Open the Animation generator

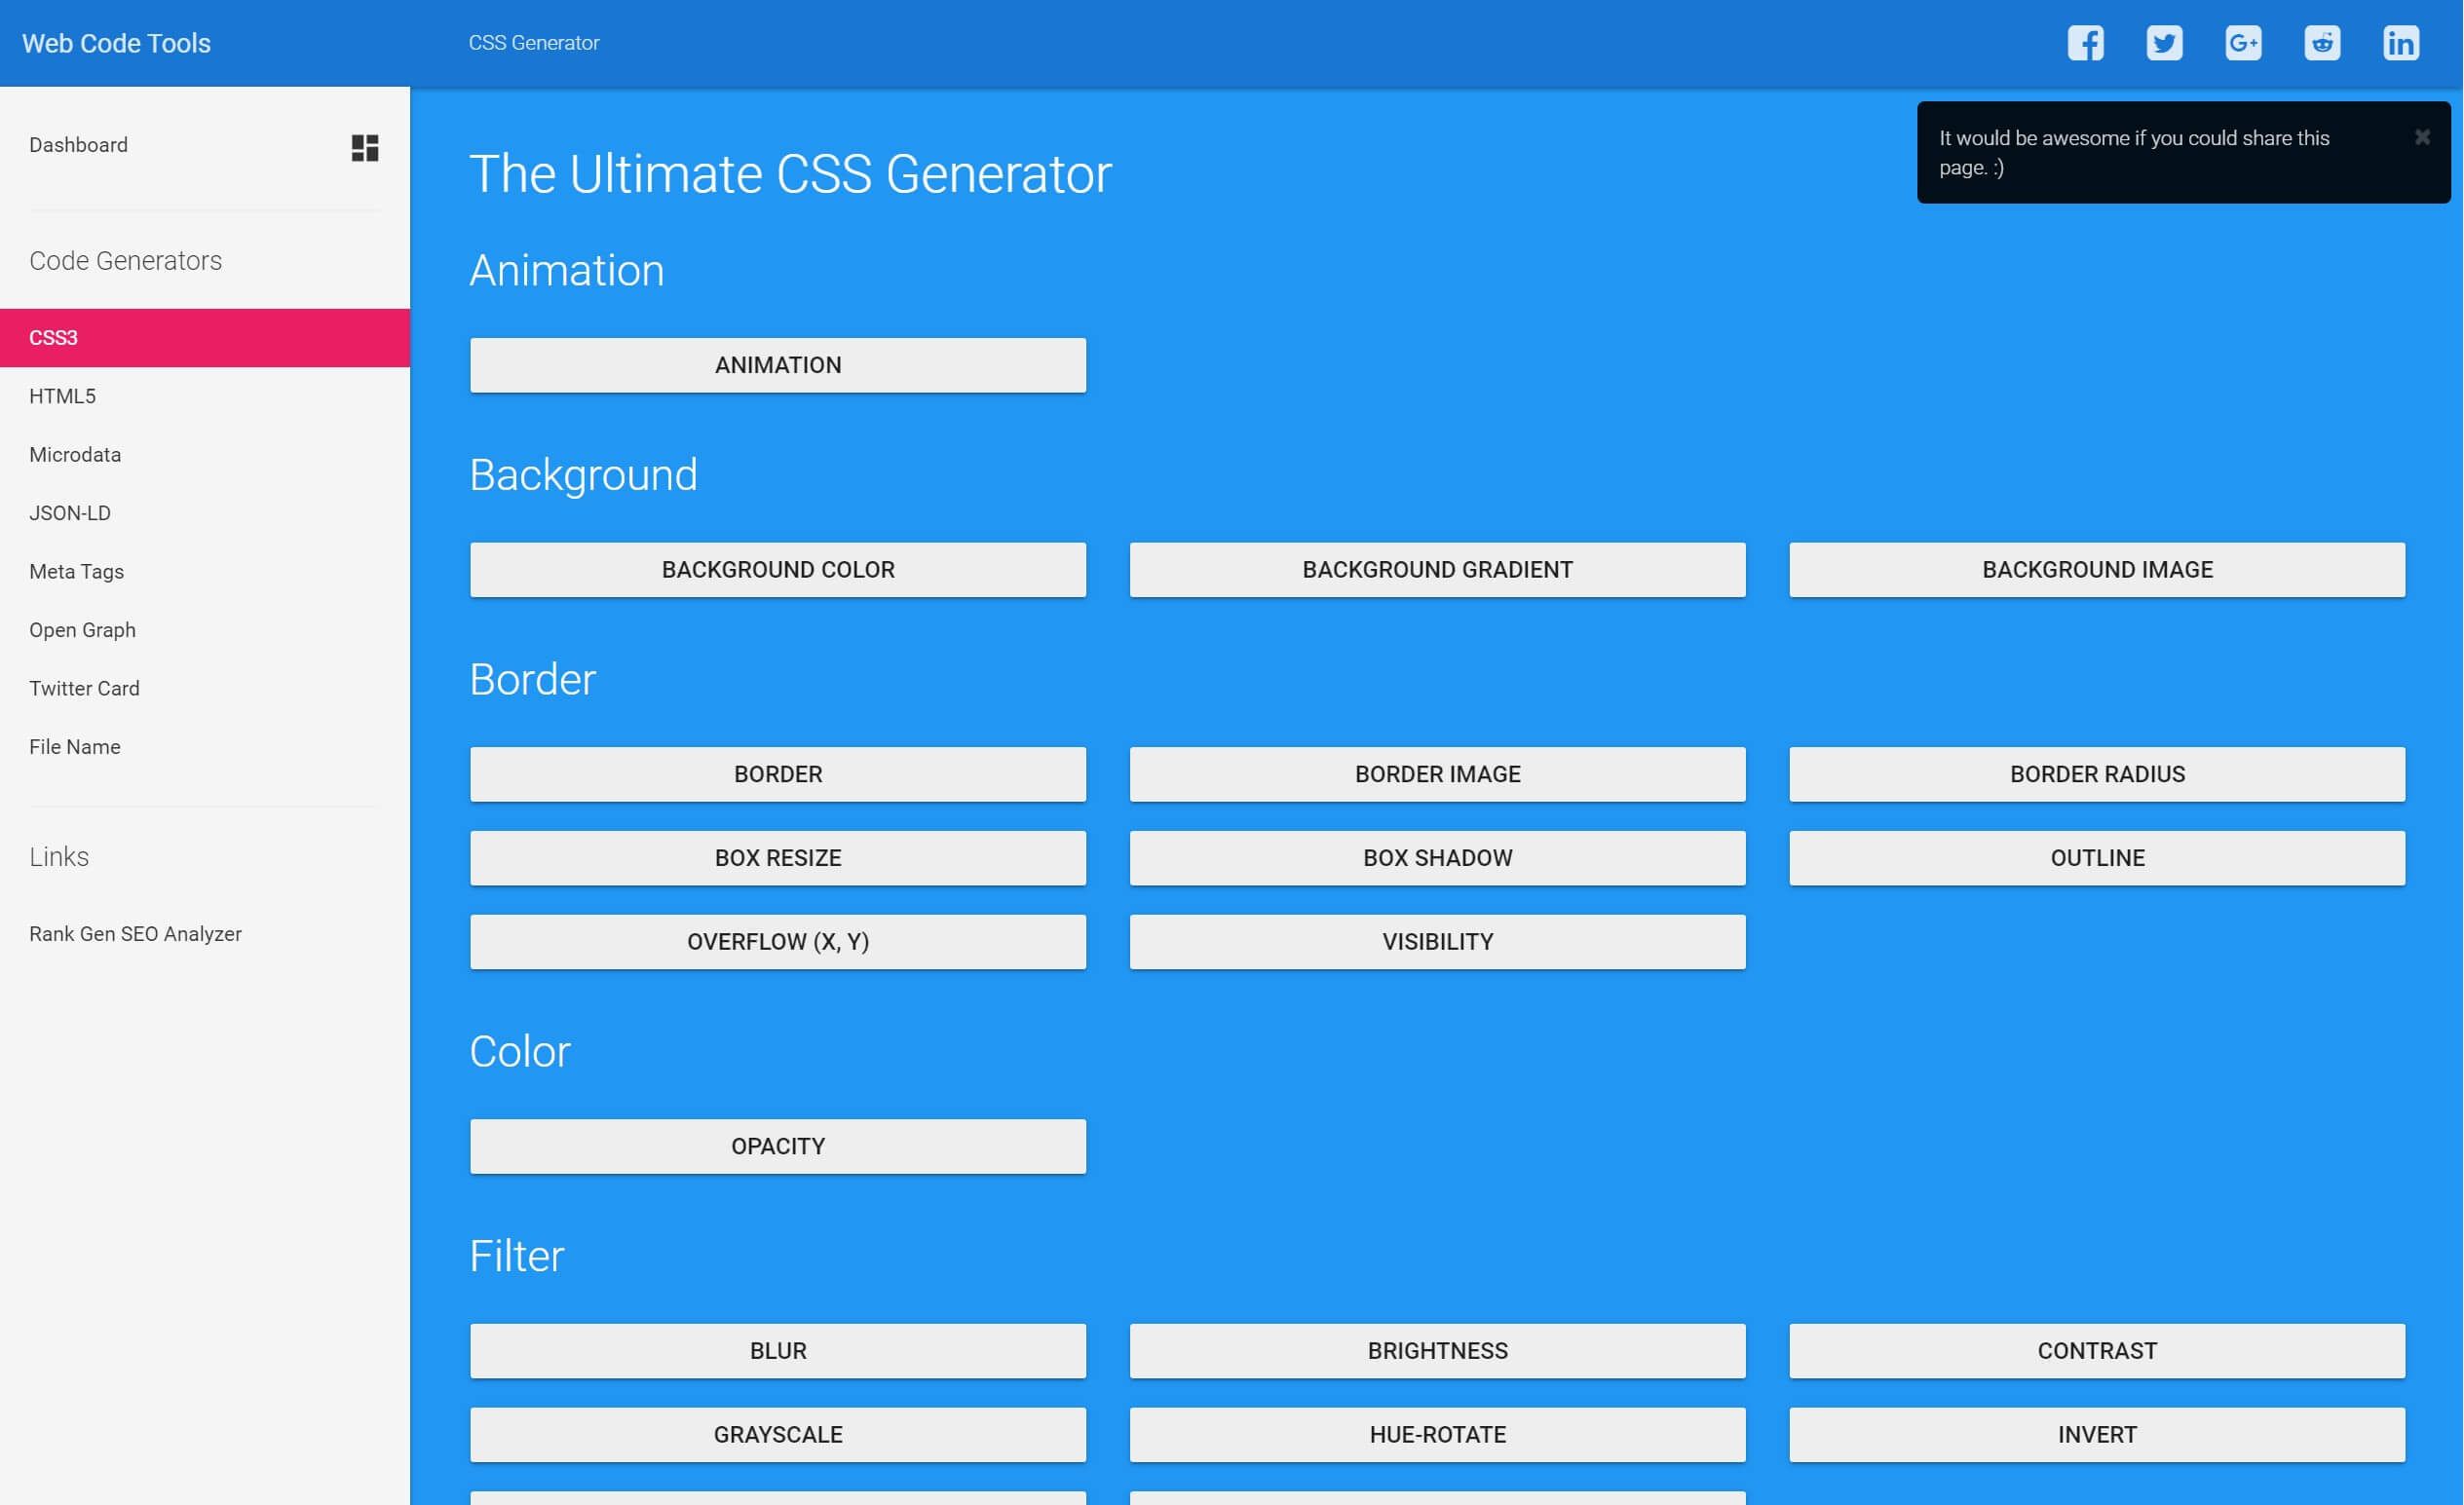click(x=777, y=364)
